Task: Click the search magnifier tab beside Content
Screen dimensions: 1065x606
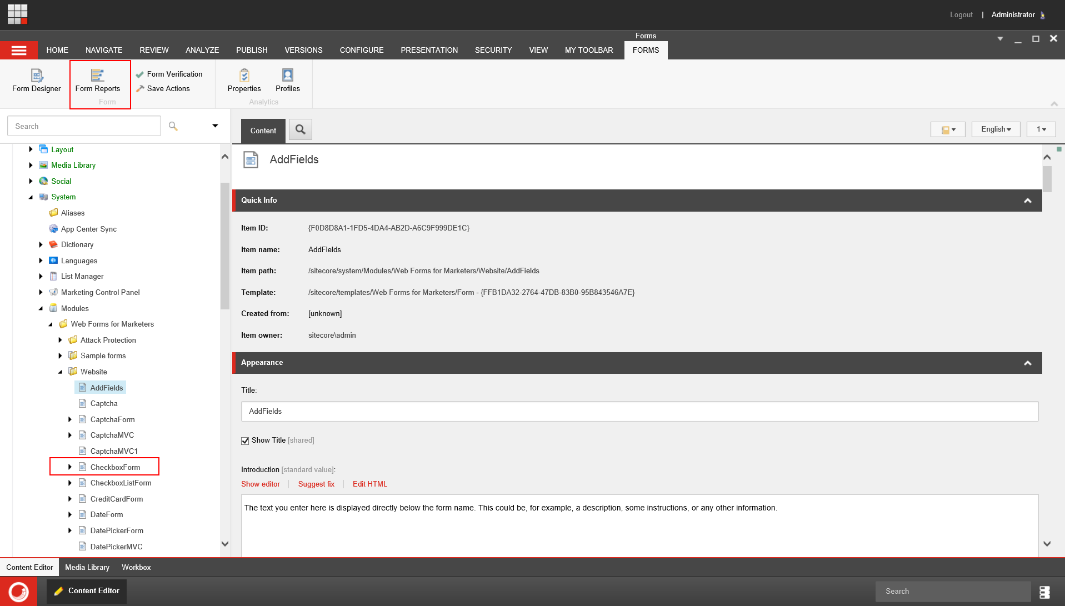Action: (x=300, y=130)
